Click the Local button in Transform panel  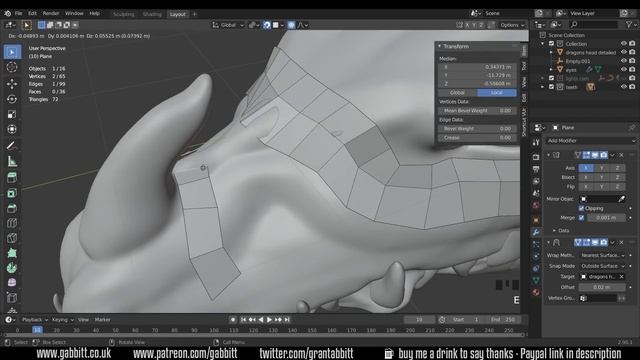tap(497, 93)
